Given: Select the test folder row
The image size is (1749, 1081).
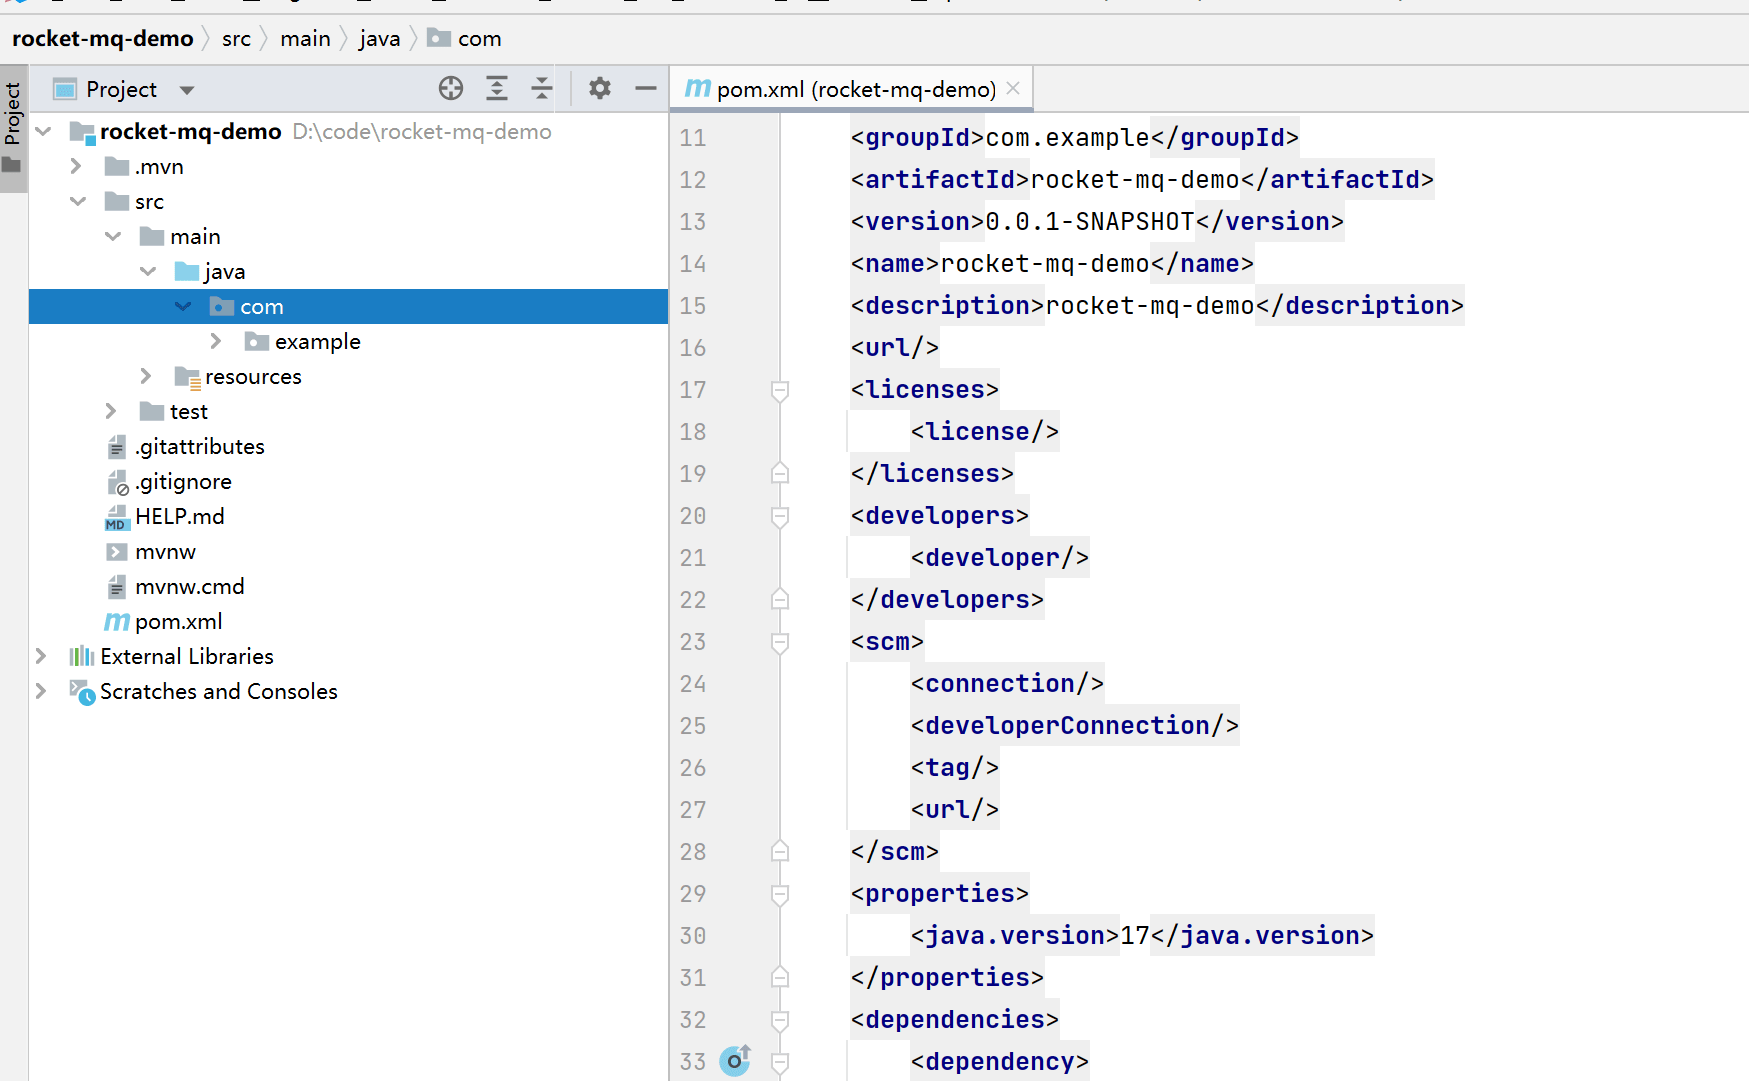Looking at the screenshot, I should tap(348, 411).
